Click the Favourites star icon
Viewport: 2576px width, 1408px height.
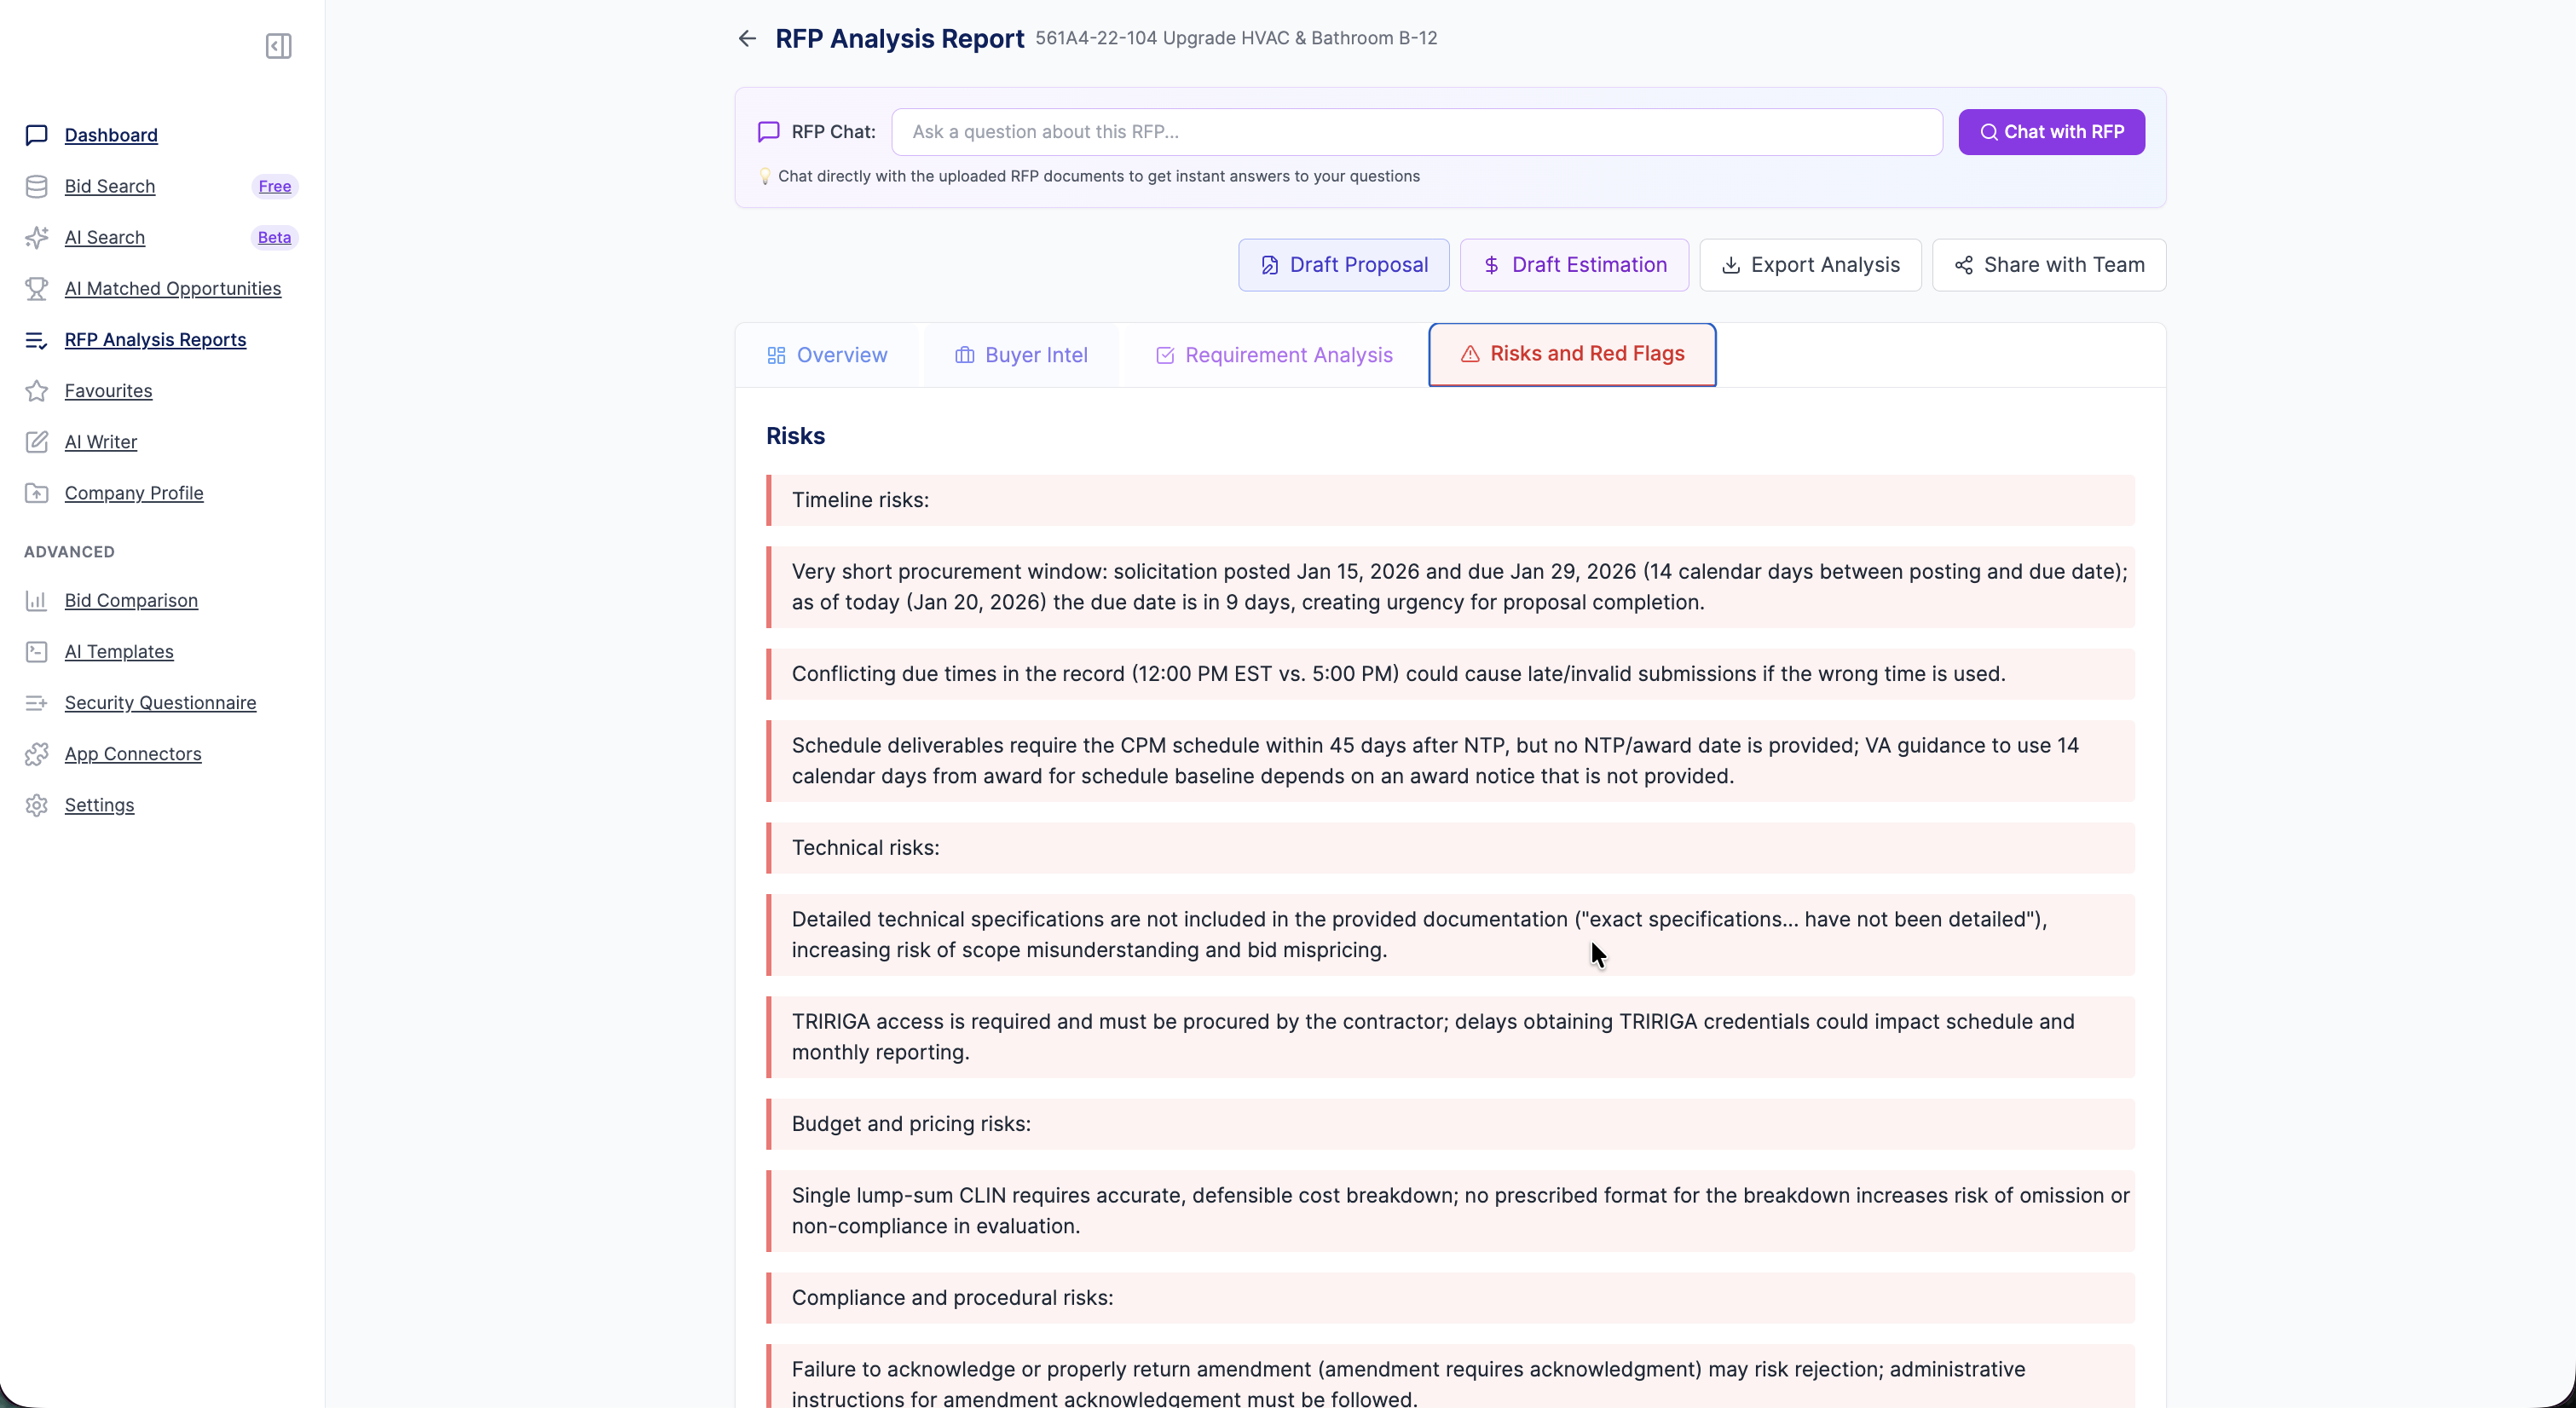(x=37, y=391)
